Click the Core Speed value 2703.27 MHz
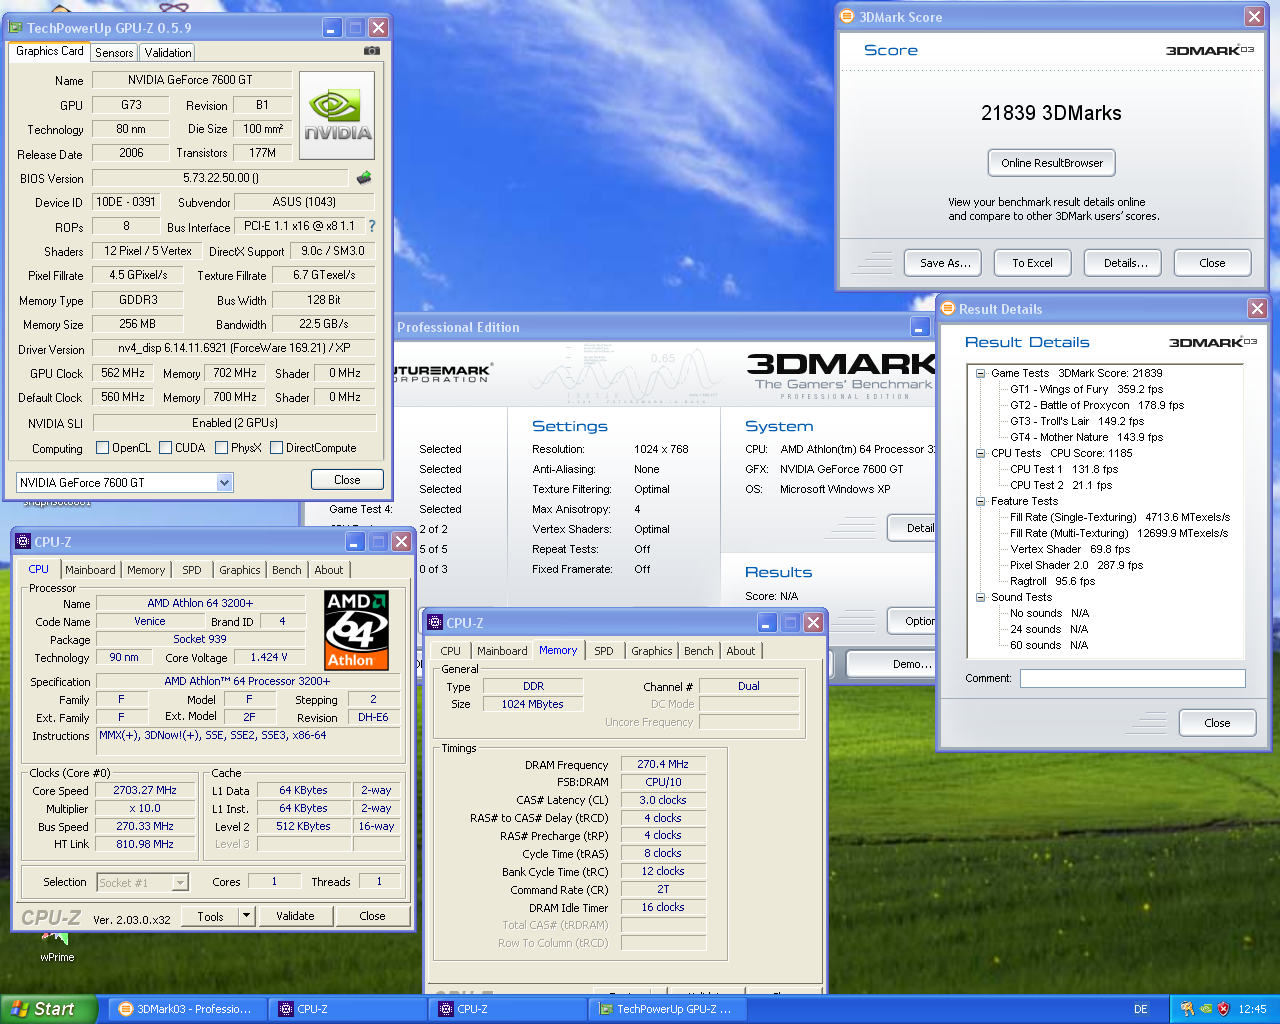Image resolution: width=1280 pixels, height=1024 pixels. 145,790
